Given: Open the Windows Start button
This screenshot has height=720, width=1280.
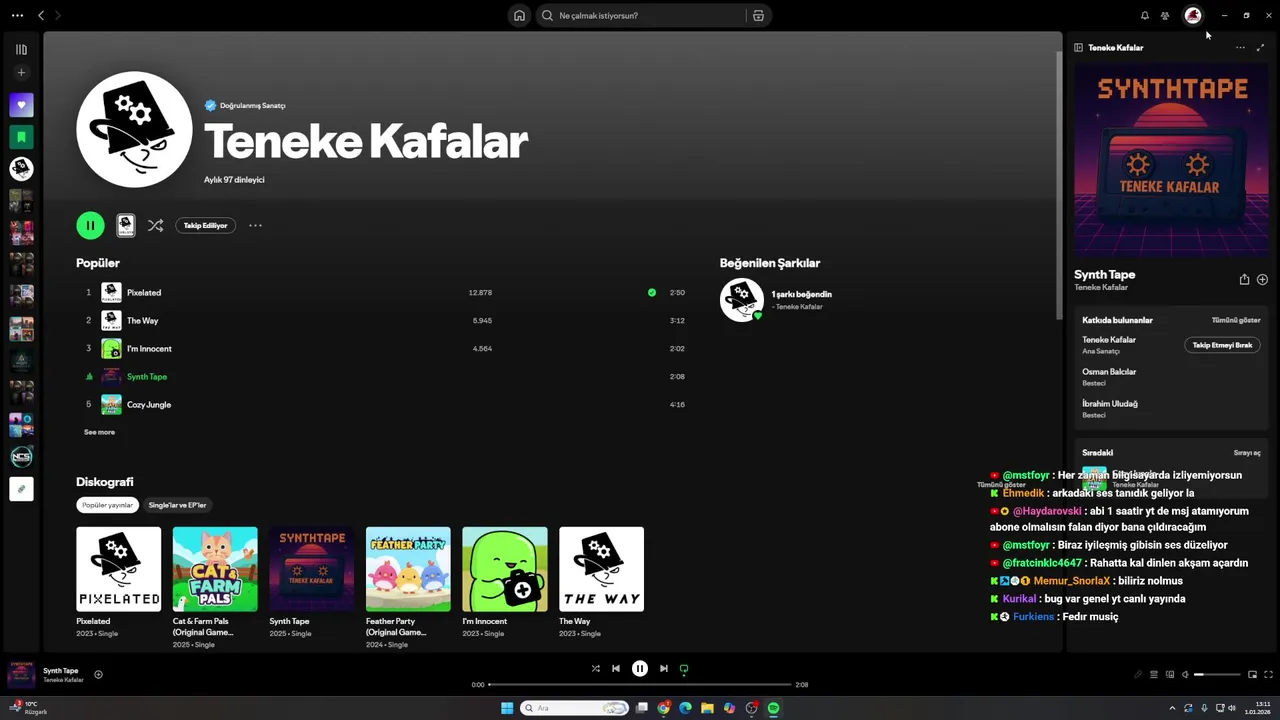Looking at the screenshot, I should [x=507, y=708].
